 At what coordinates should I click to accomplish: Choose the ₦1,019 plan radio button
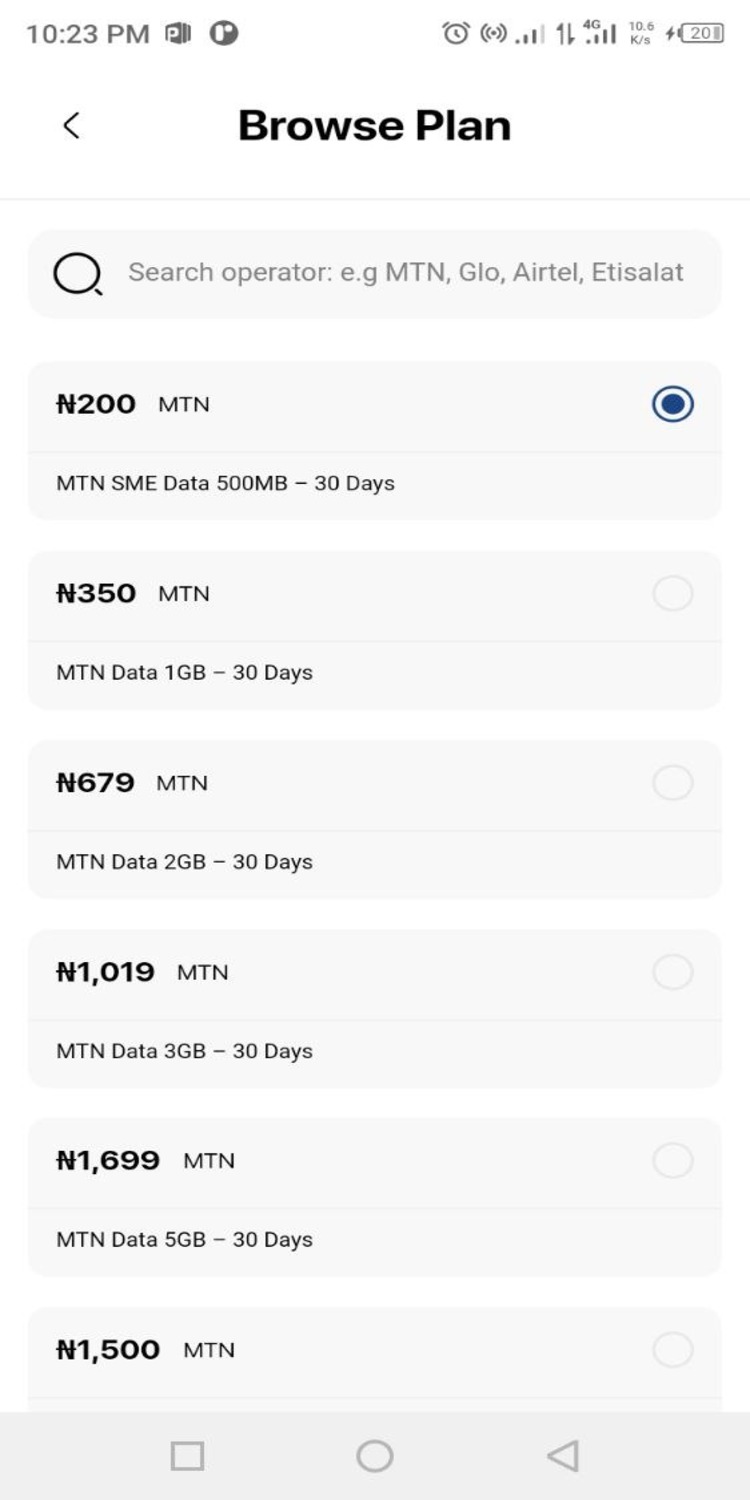[x=672, y=971]
